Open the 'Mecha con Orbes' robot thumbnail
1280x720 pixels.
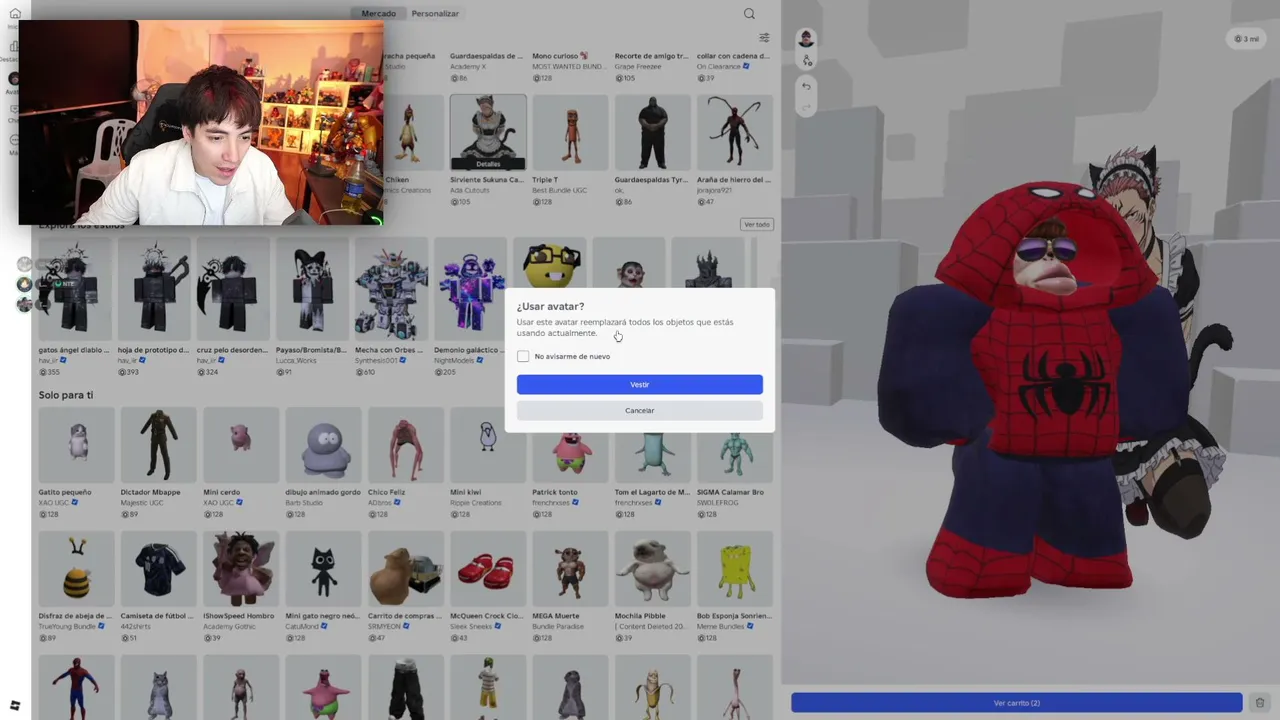392,290
